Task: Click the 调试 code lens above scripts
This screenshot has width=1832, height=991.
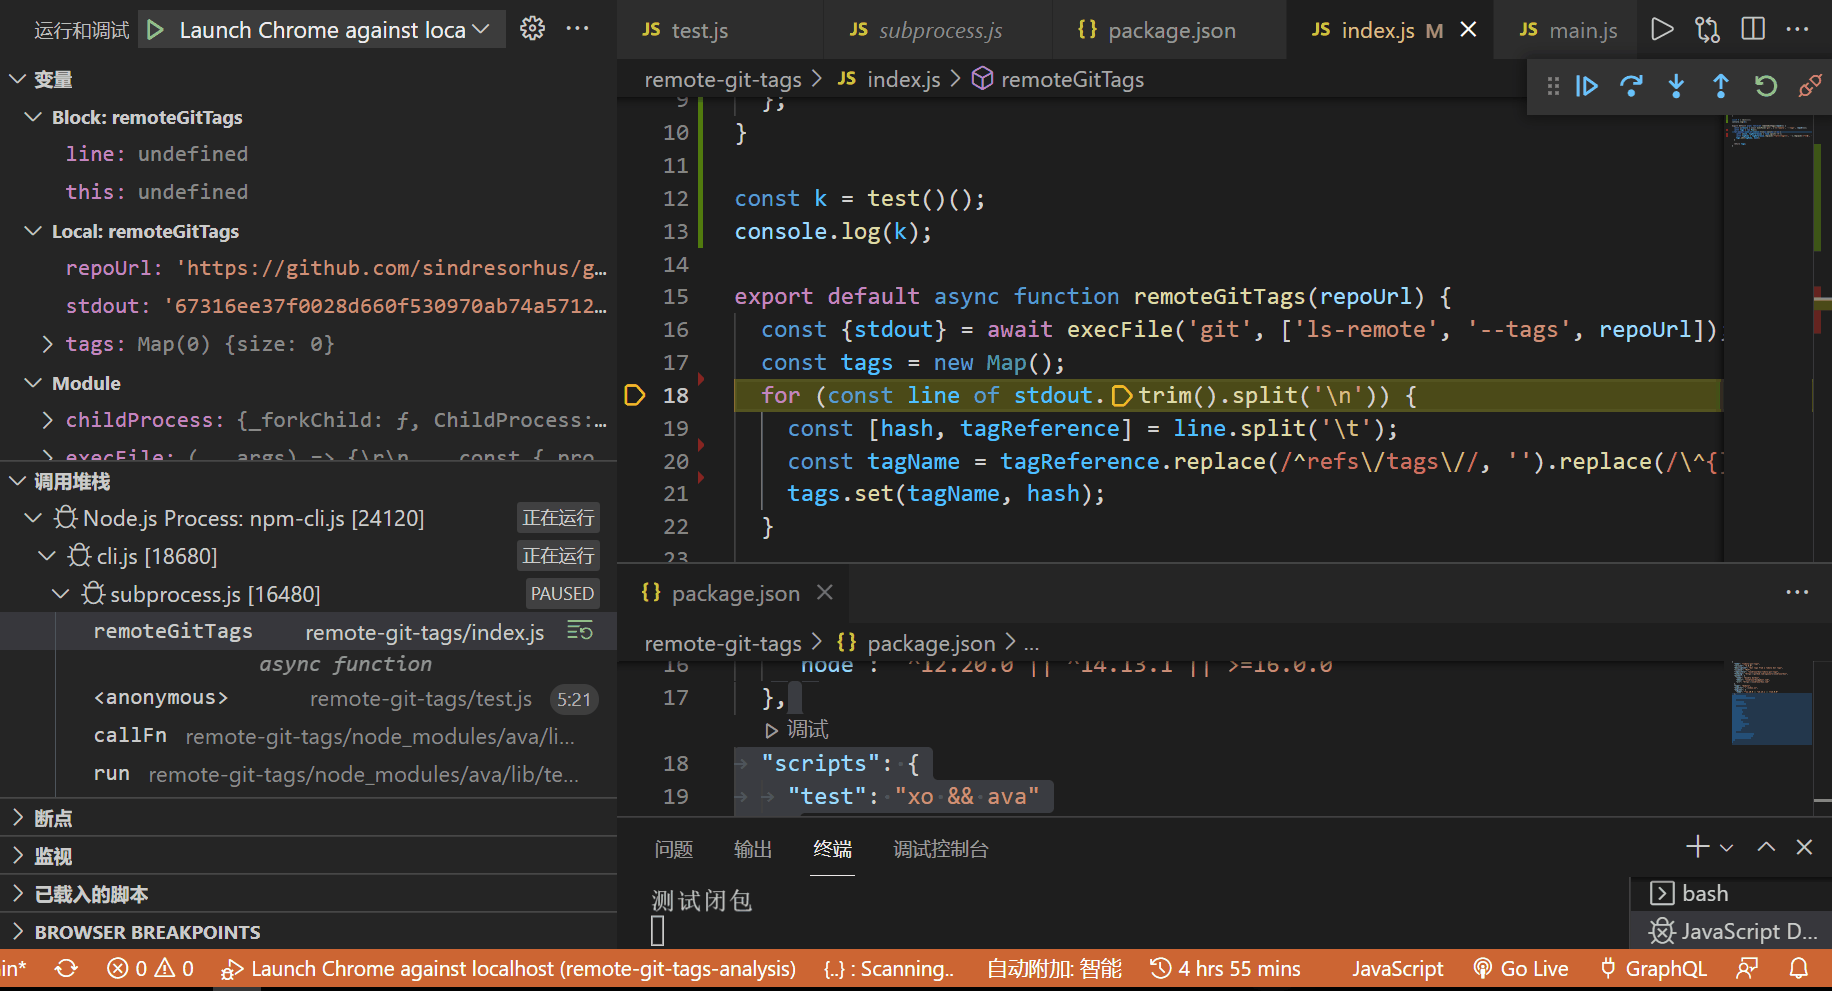Action: pos(797,729)
